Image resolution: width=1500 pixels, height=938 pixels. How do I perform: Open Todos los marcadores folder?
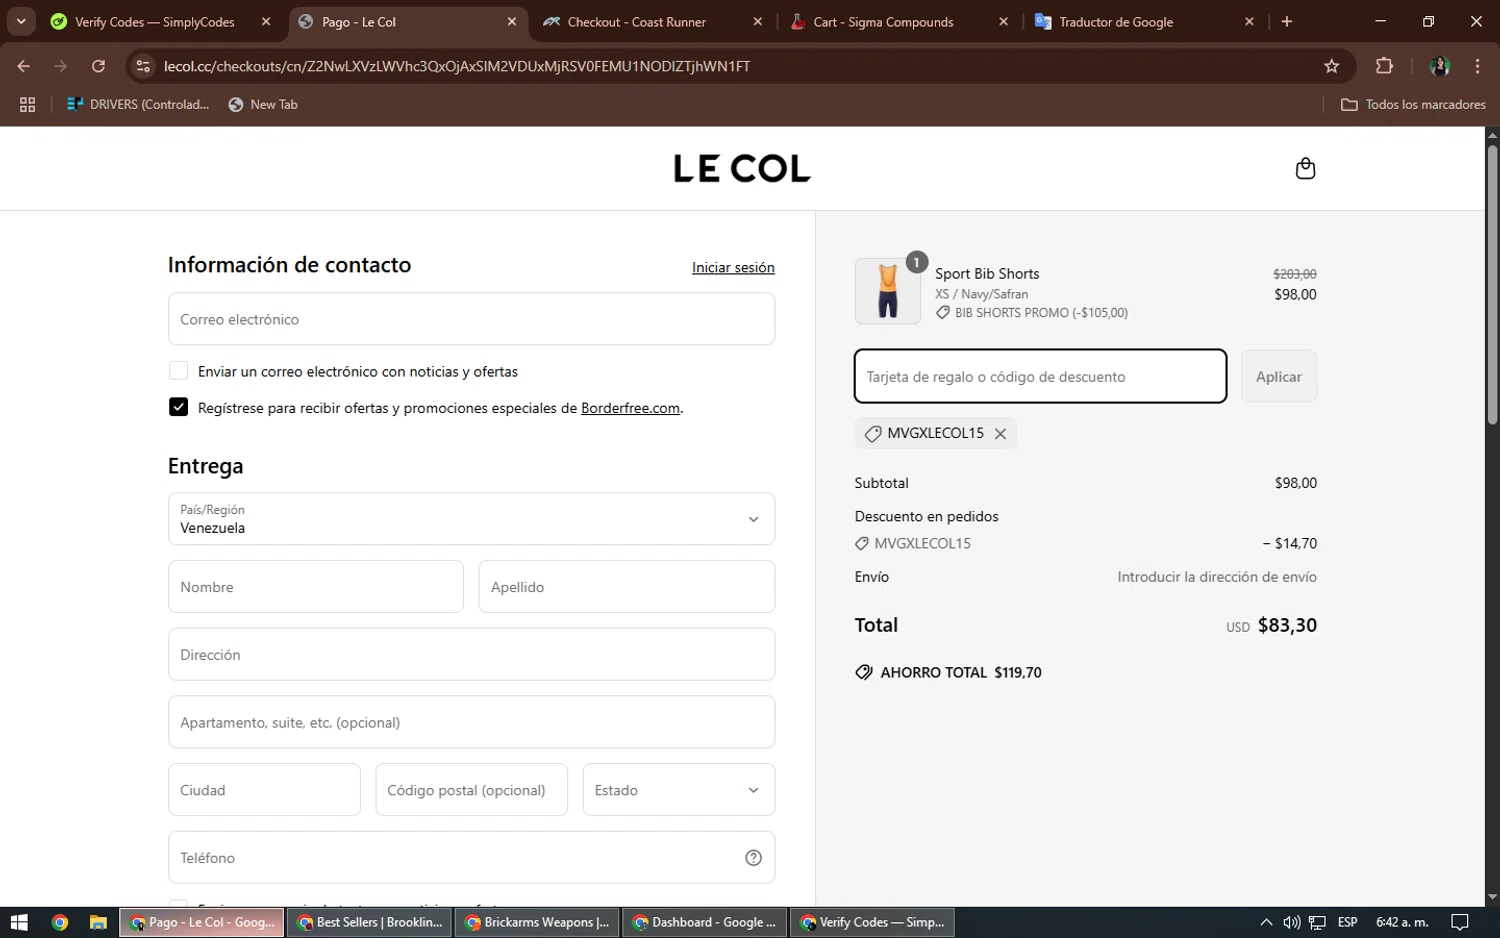1413,104
